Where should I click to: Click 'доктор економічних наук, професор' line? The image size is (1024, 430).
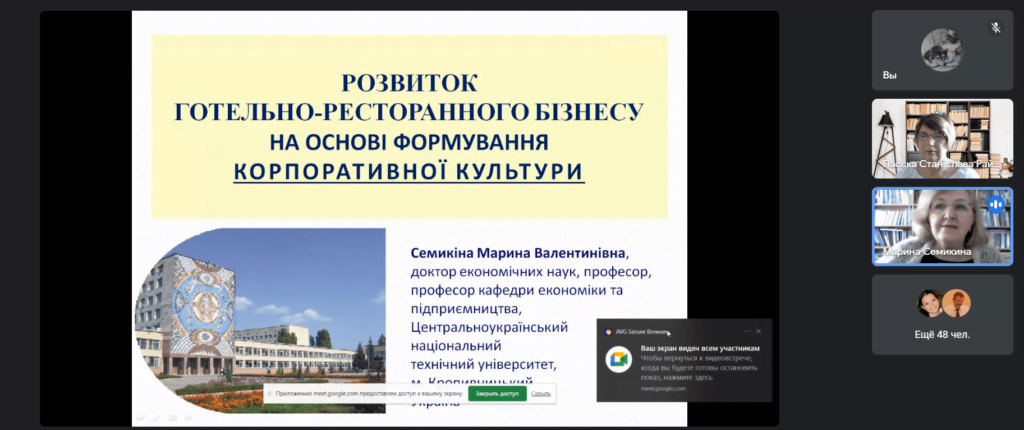click(x=531, y=271)
